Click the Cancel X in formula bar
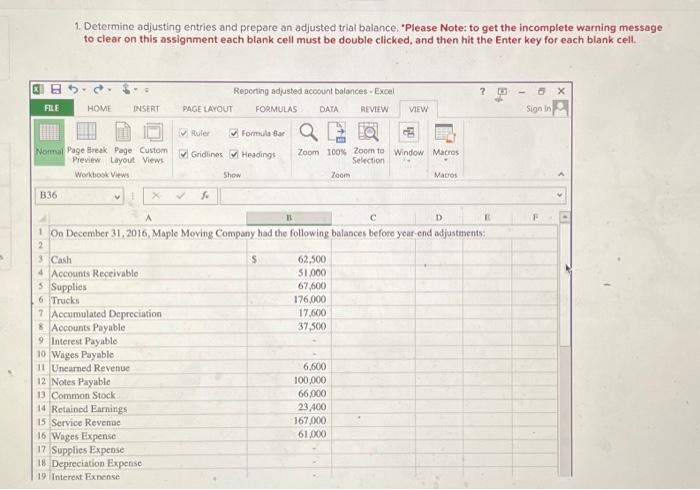Image resolution: width=700 pixels, height=490 pixels. point(156,195)
